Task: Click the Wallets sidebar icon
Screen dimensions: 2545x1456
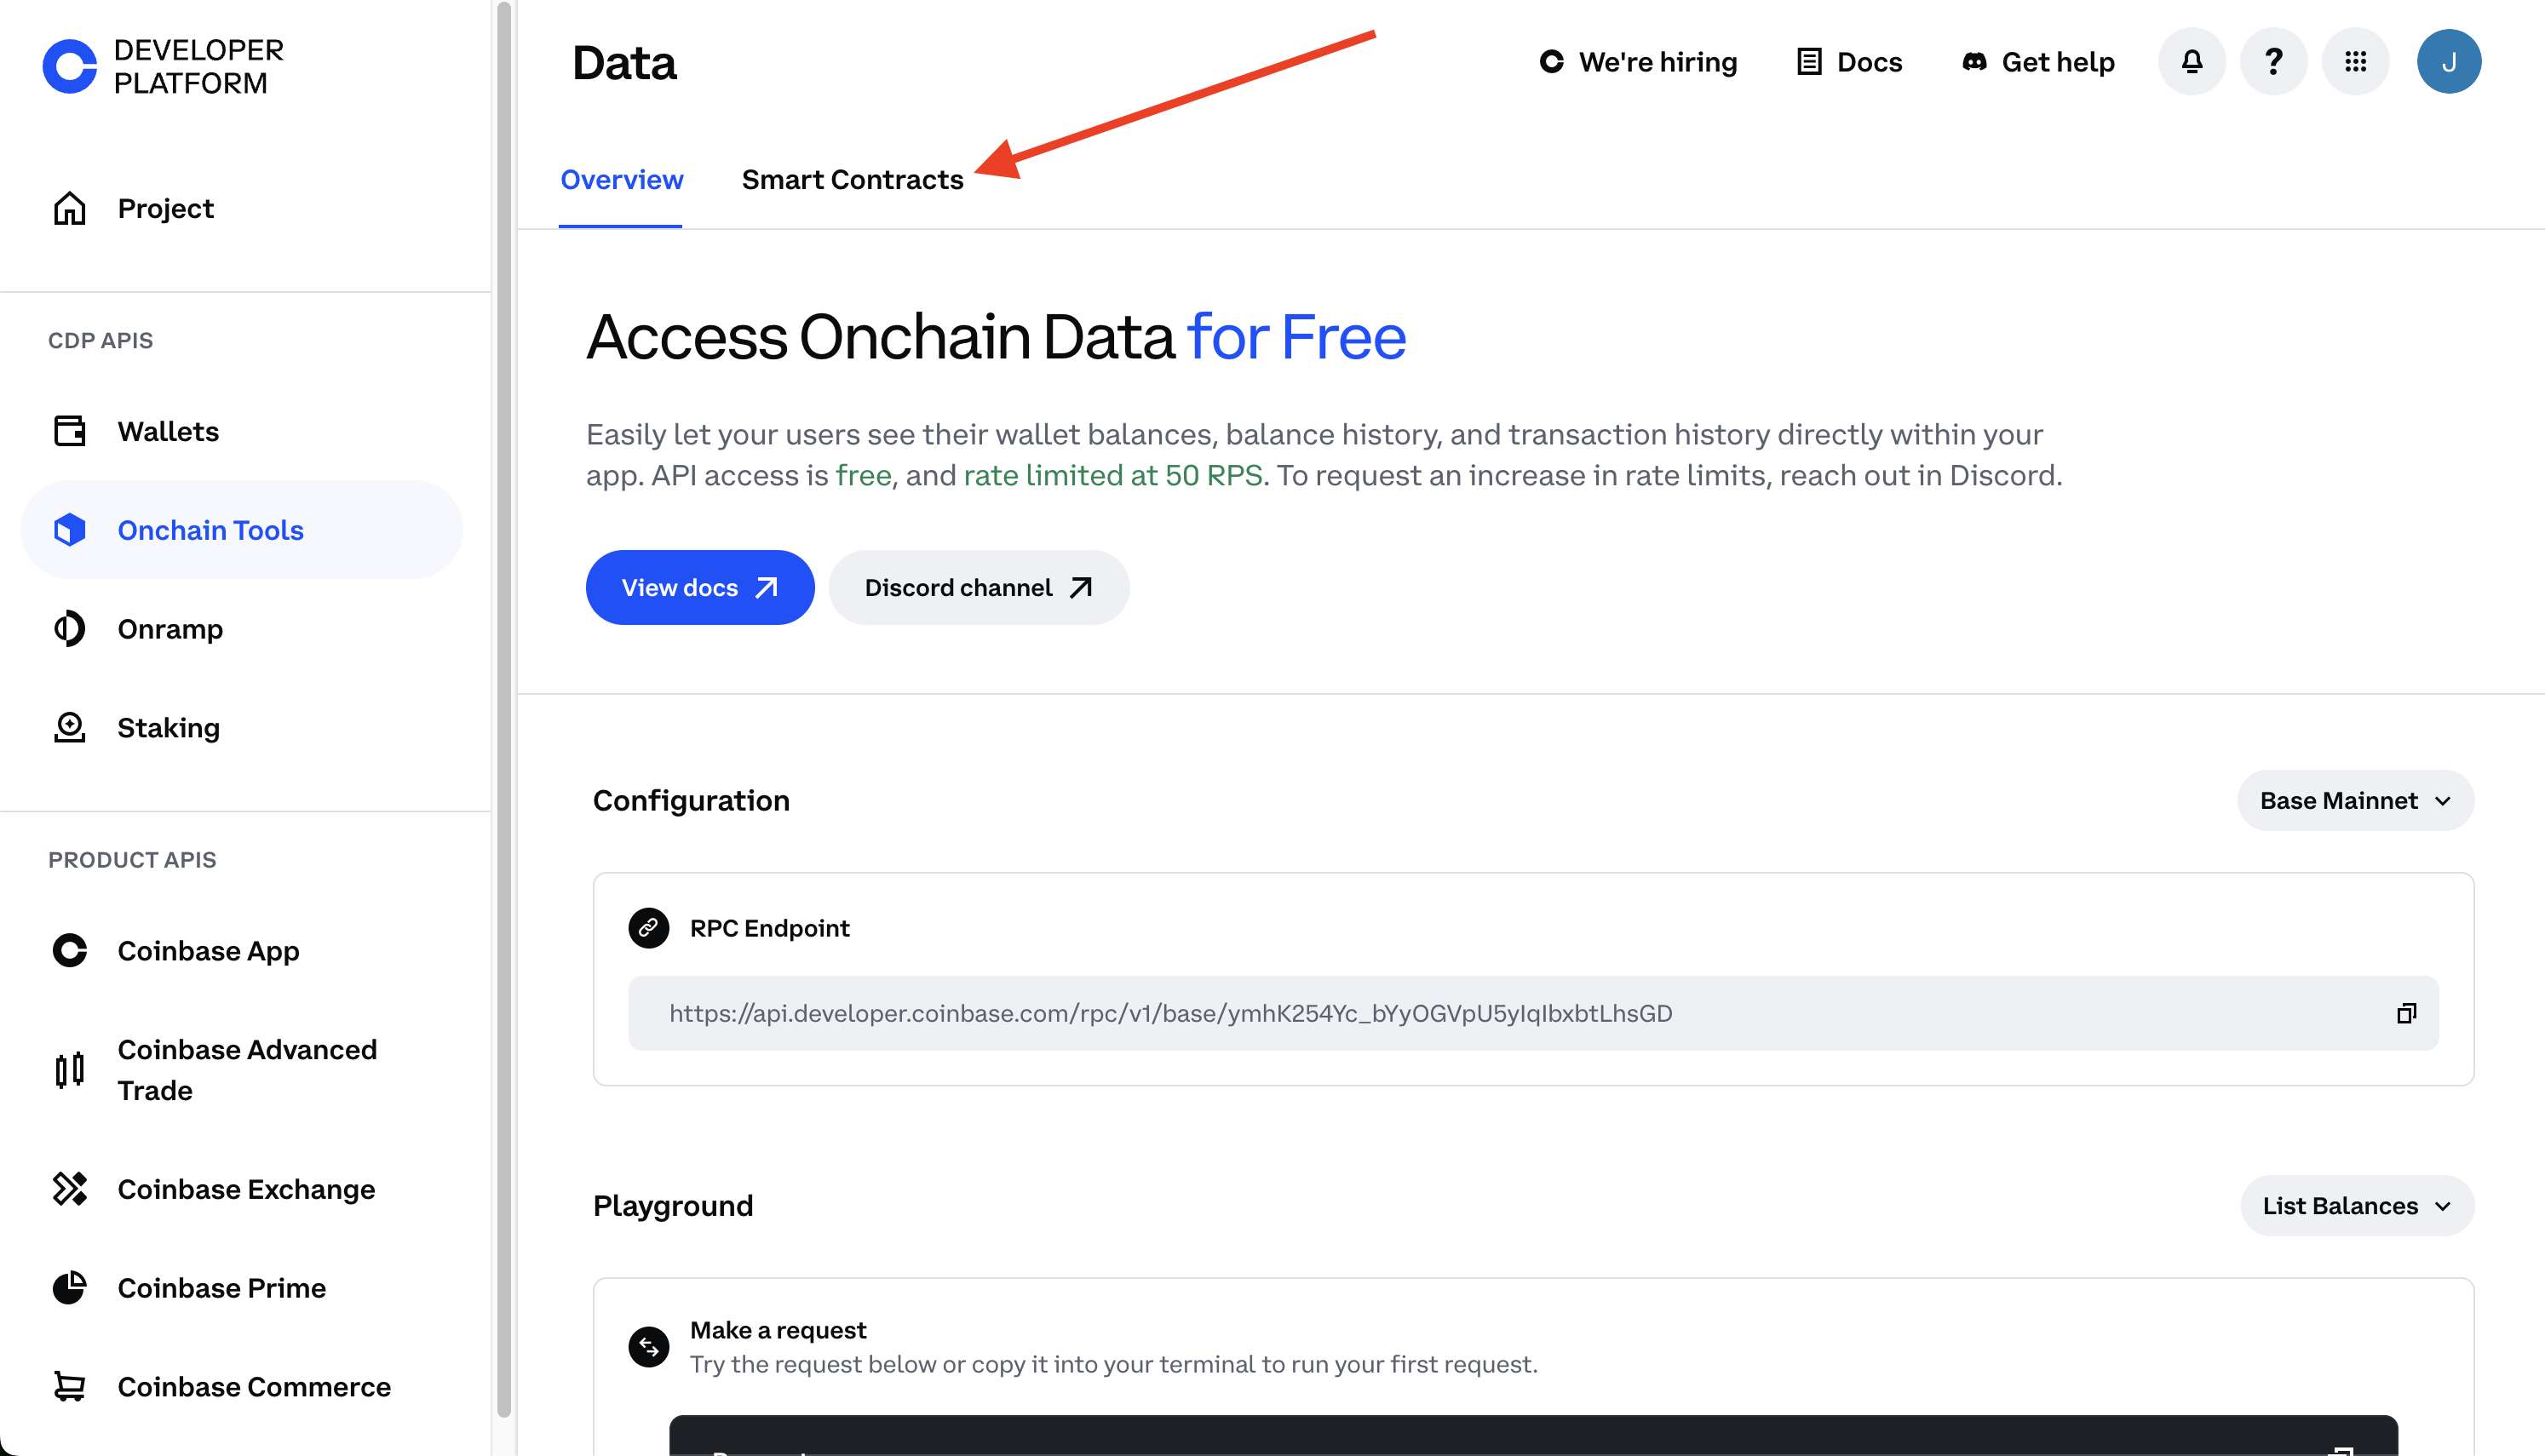Action: pos(69,431)
